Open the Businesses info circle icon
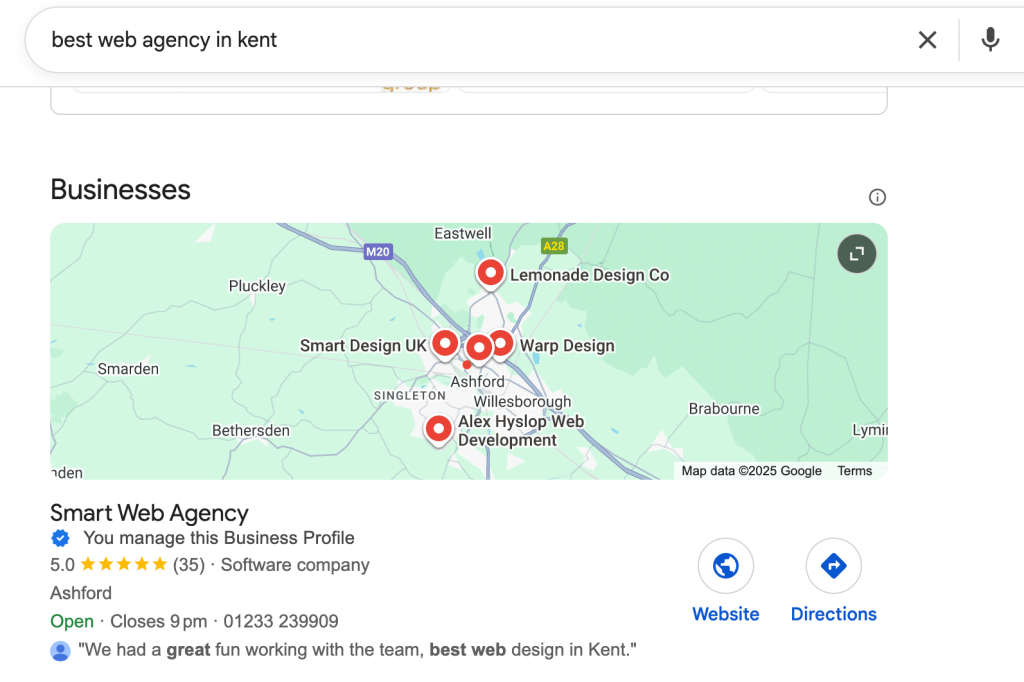Screen dimensions: 1024x682 877,197
